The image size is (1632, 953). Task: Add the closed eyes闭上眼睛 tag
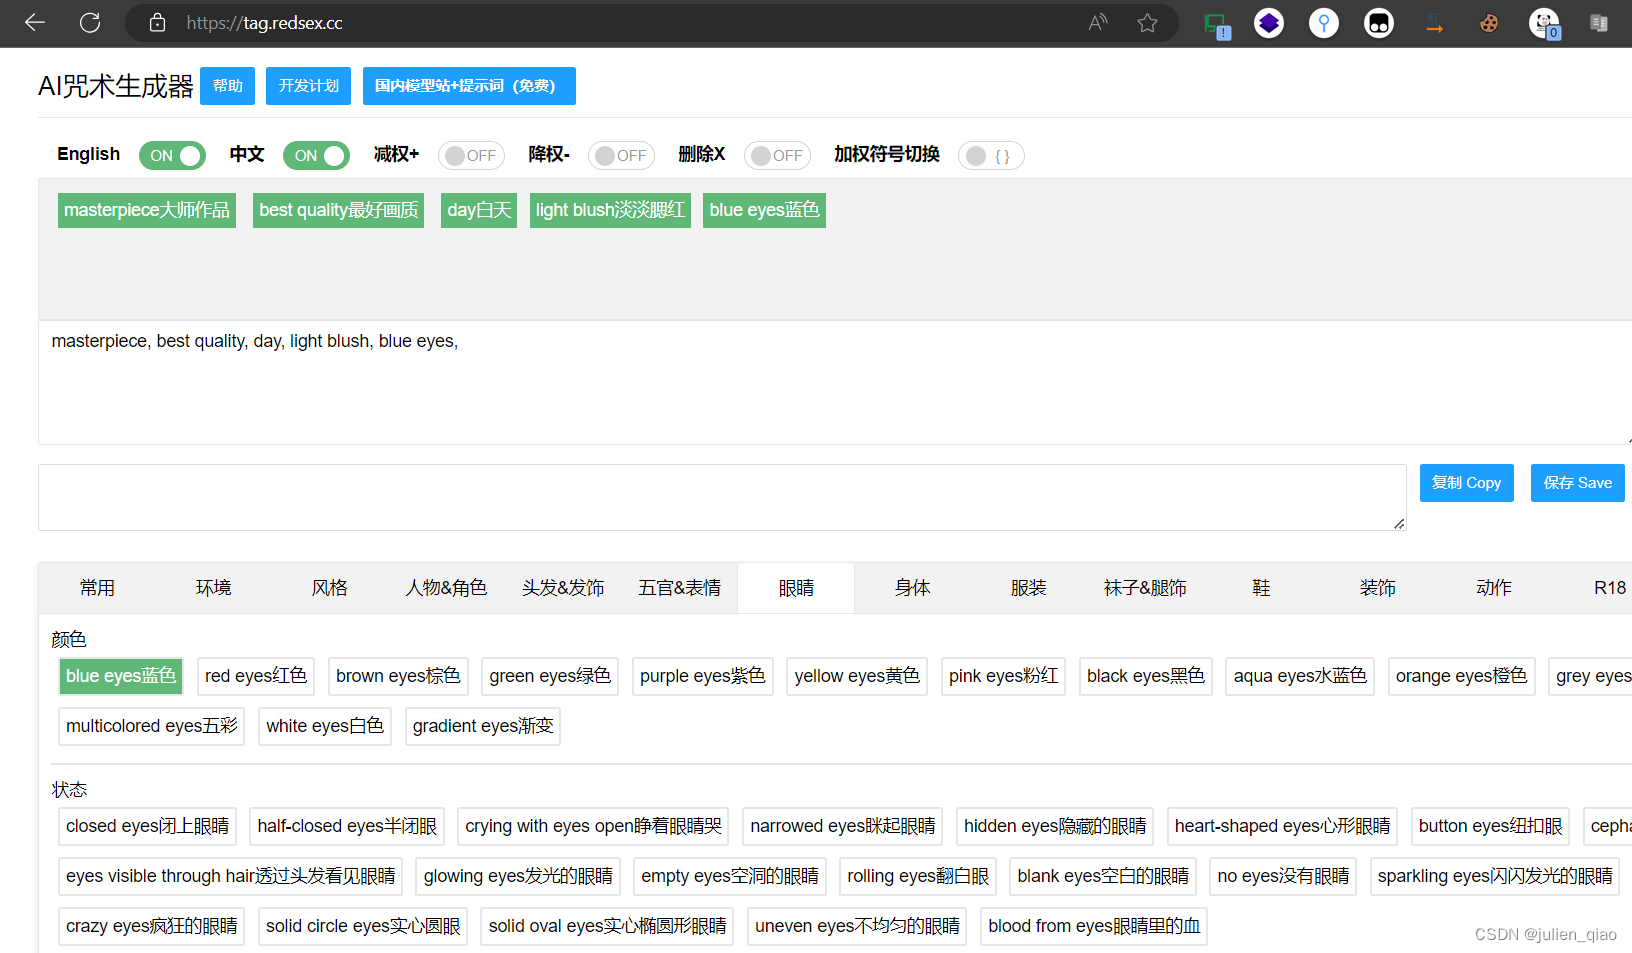click(147, 826)
